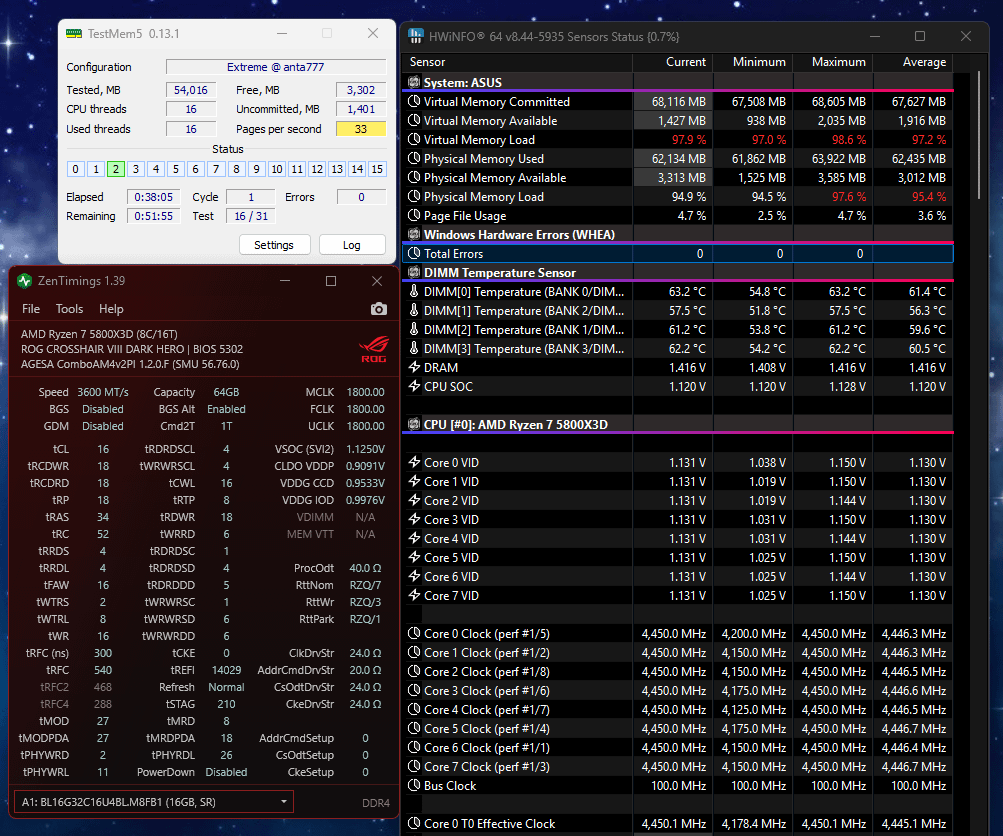This screenshot has height=836, width=1003.
Task: Click the DIMM[0] Temperature thermometer icon
Action: tap(414, 292)
